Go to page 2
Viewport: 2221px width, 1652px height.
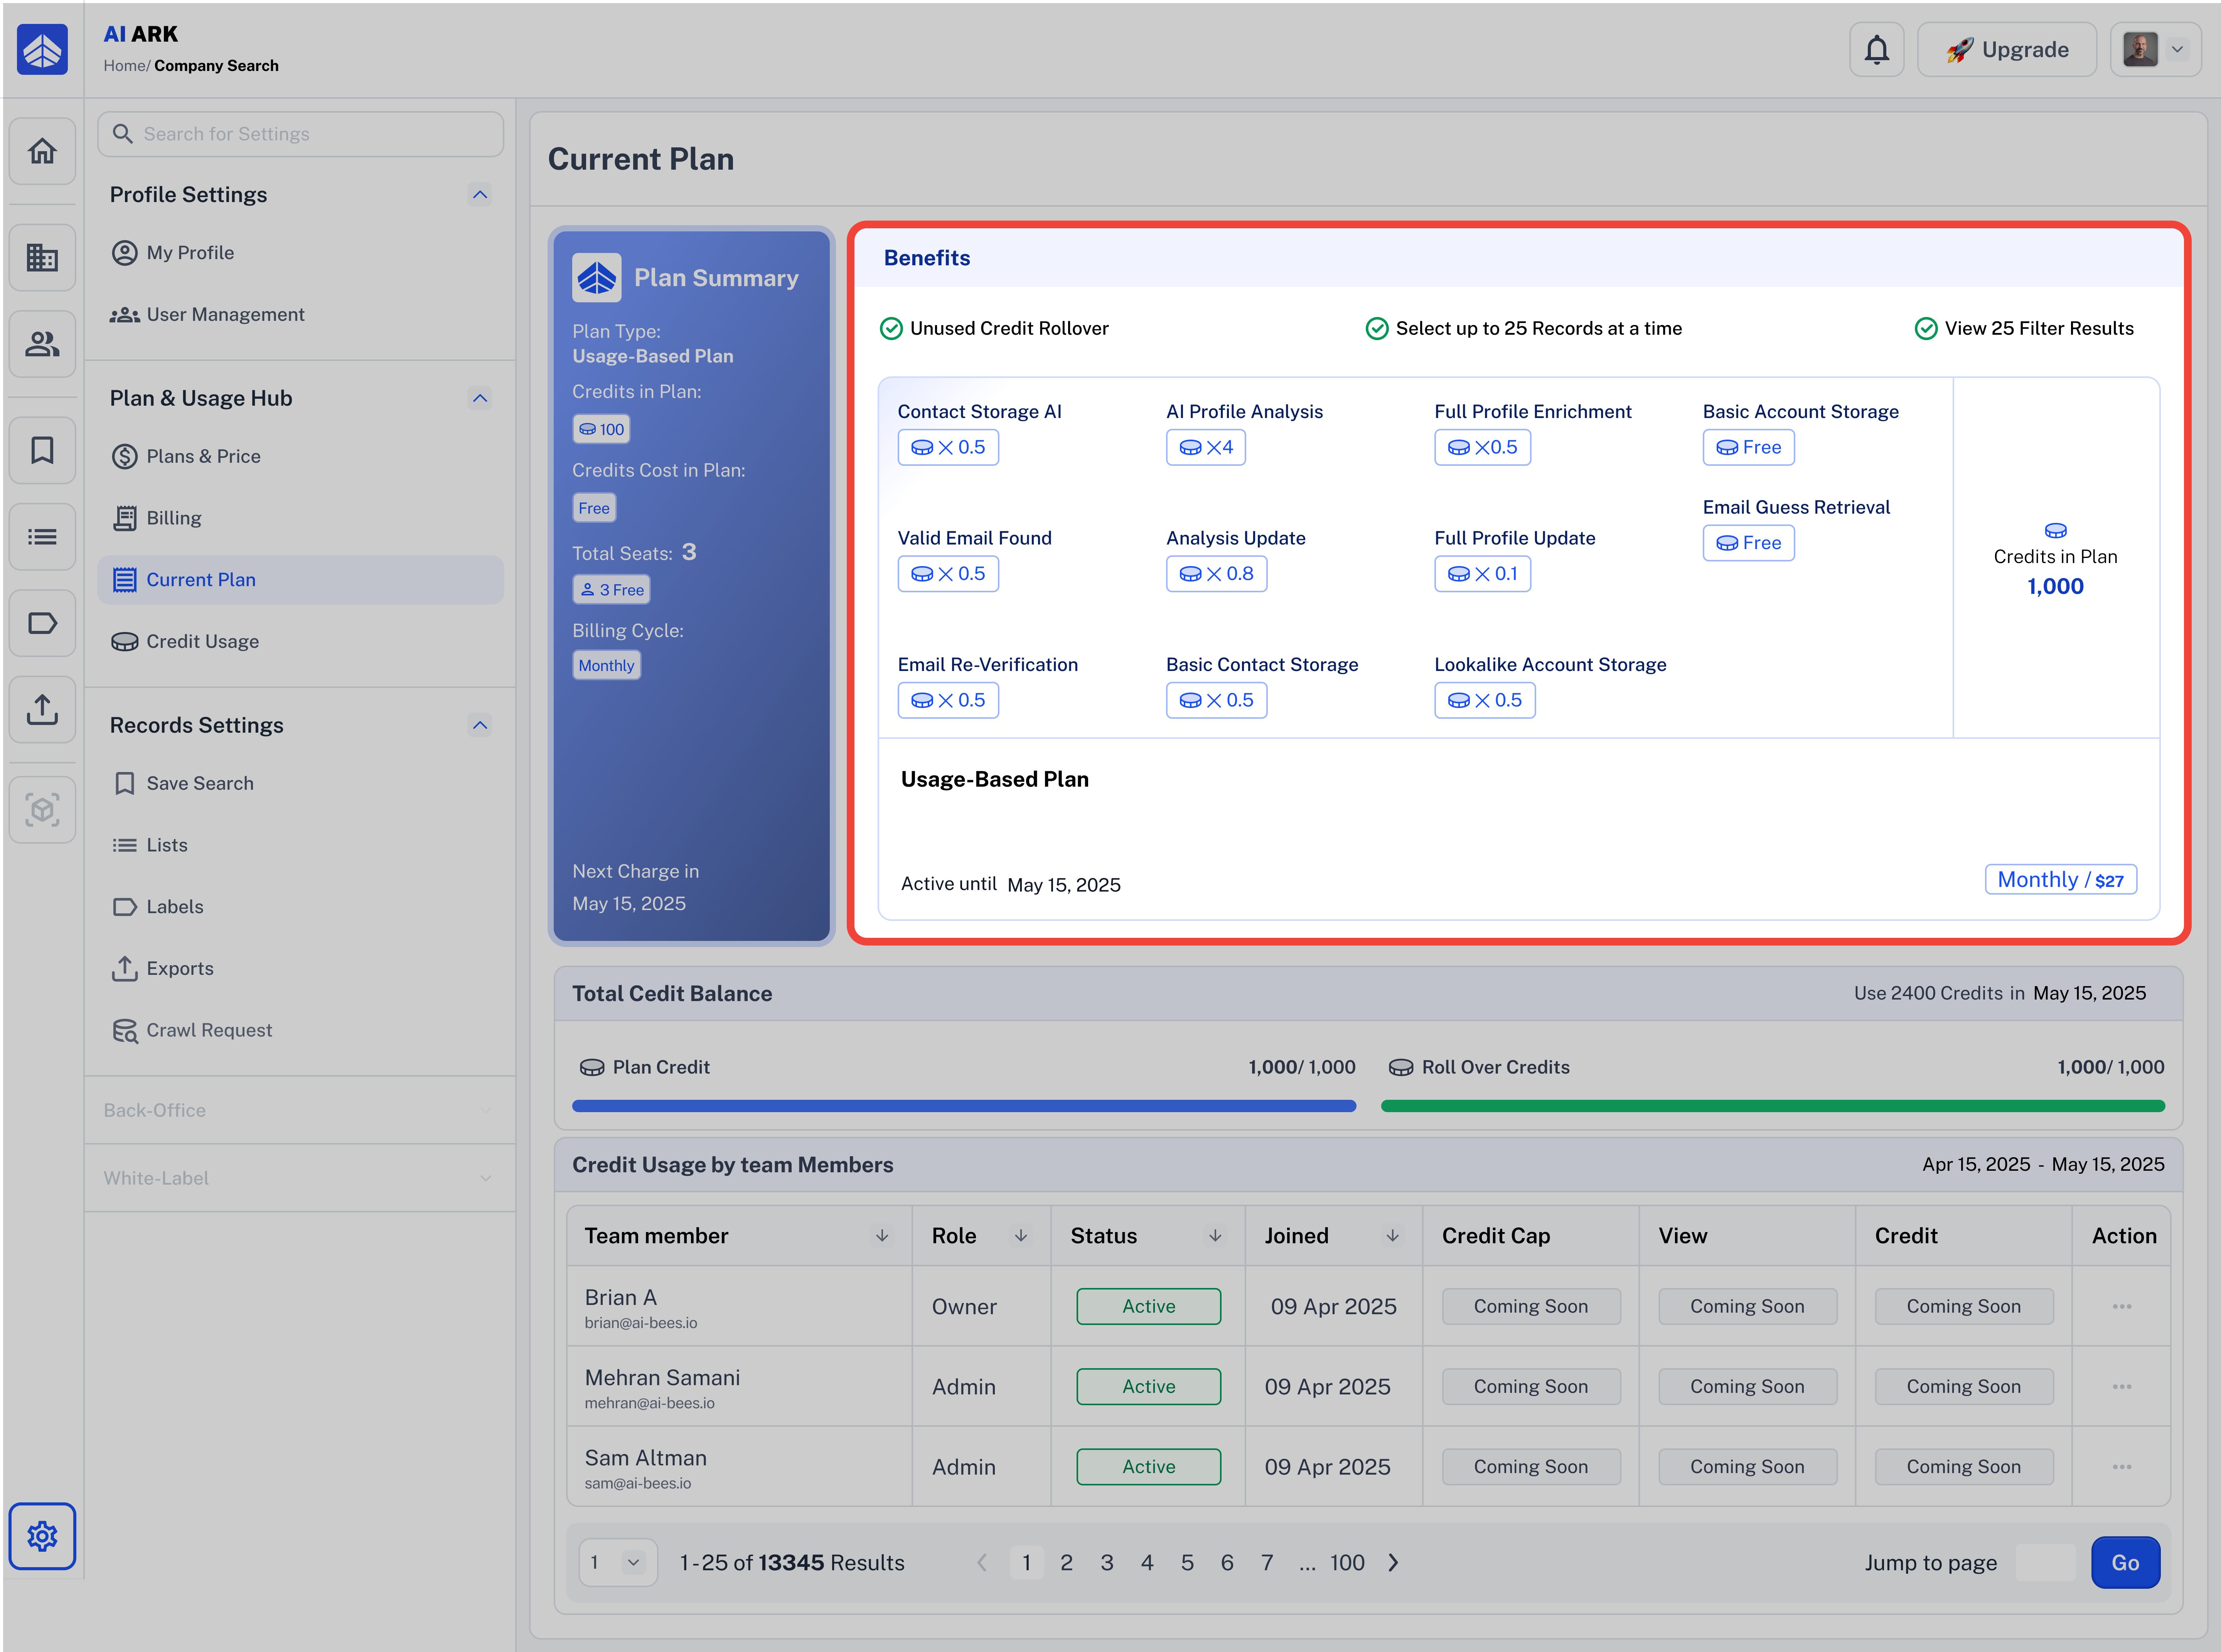[1066, 1562]
